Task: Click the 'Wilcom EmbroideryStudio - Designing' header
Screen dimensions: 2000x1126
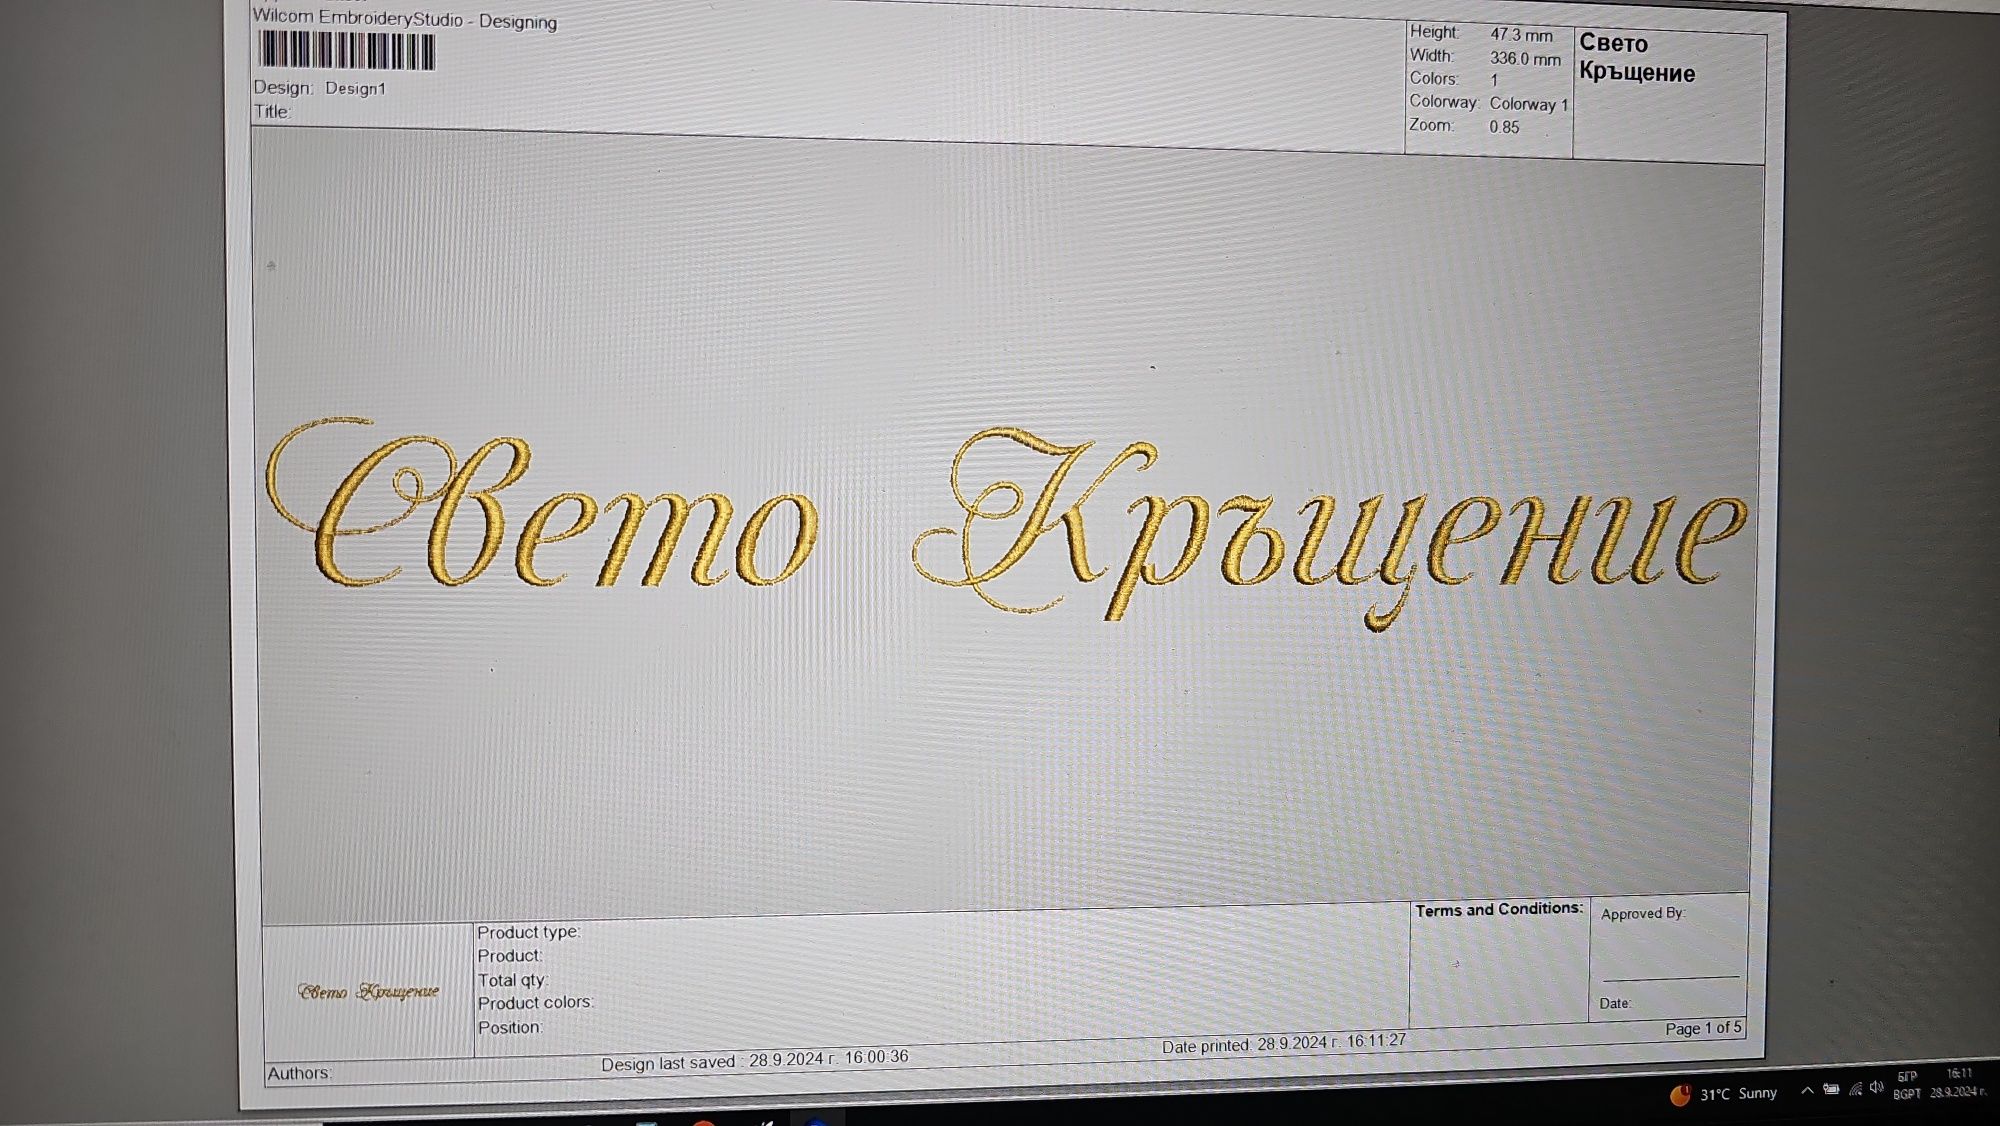Action: [x=405, y=19]
